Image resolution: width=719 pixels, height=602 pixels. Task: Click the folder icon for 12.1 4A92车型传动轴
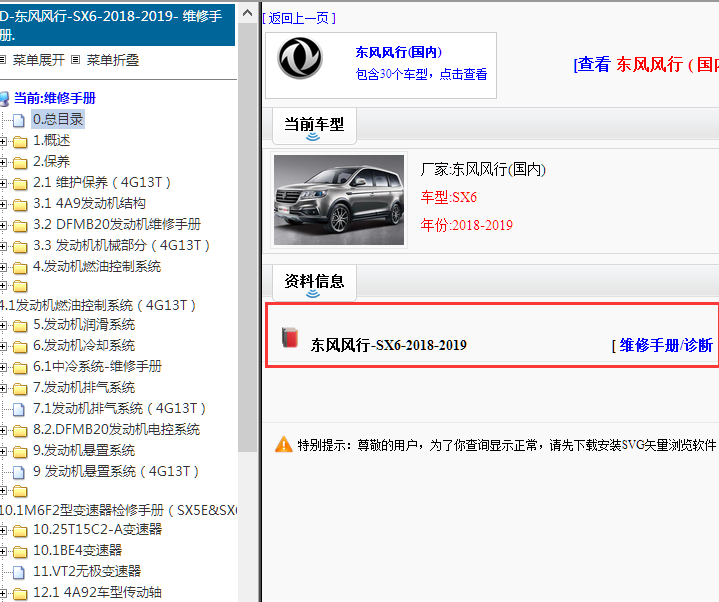click(x=20, y=594)
